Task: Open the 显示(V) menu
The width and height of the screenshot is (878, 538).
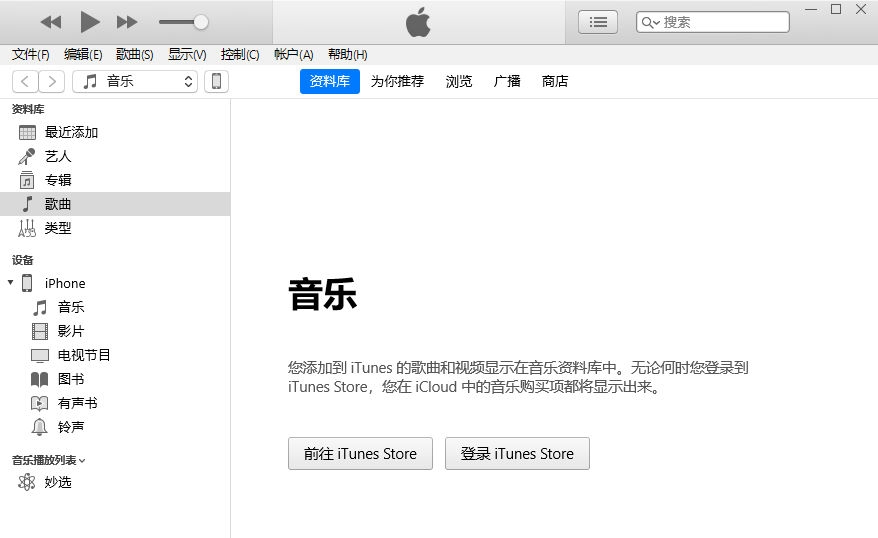Action: coord(187,54)
